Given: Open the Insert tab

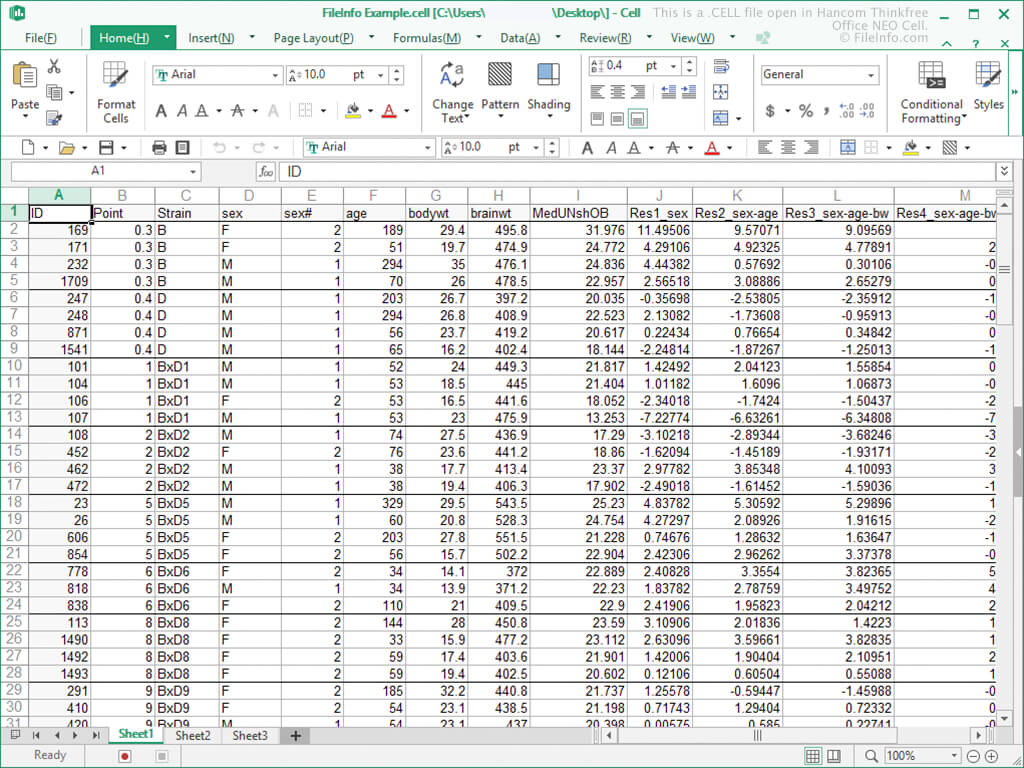Looking at the screenshot, I should (211, 38).
